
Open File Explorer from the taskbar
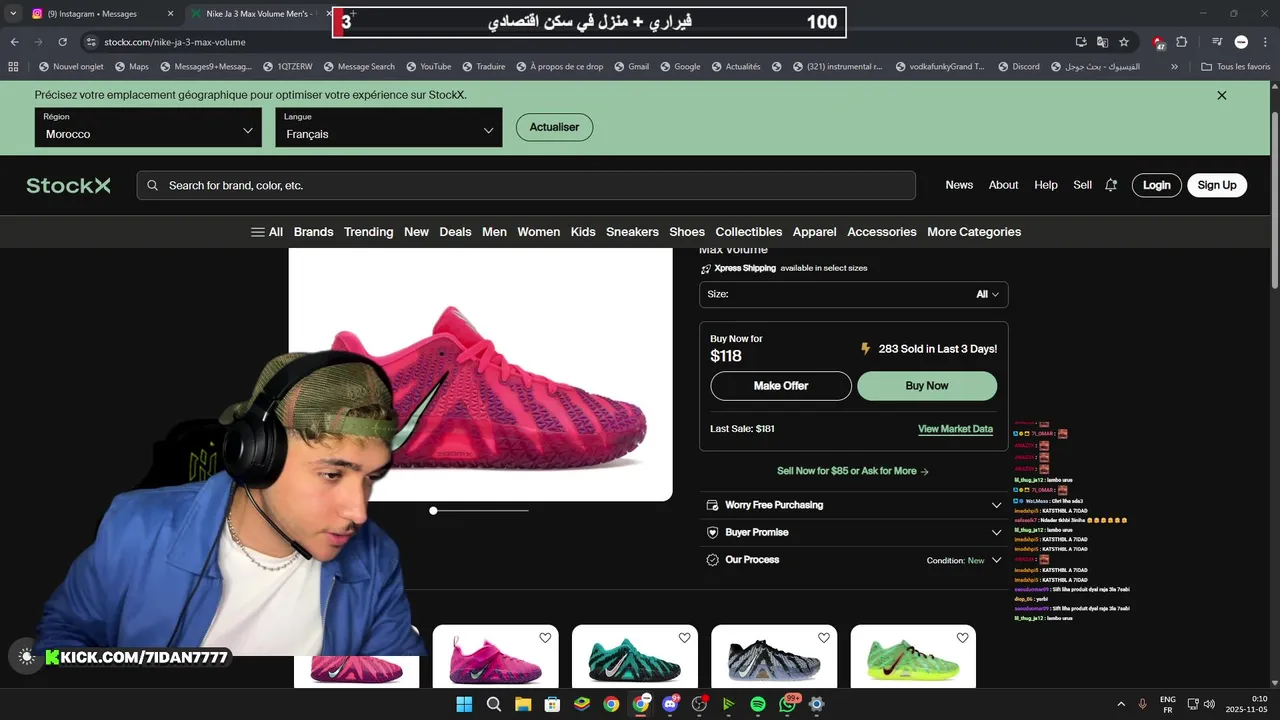point(523,704)
